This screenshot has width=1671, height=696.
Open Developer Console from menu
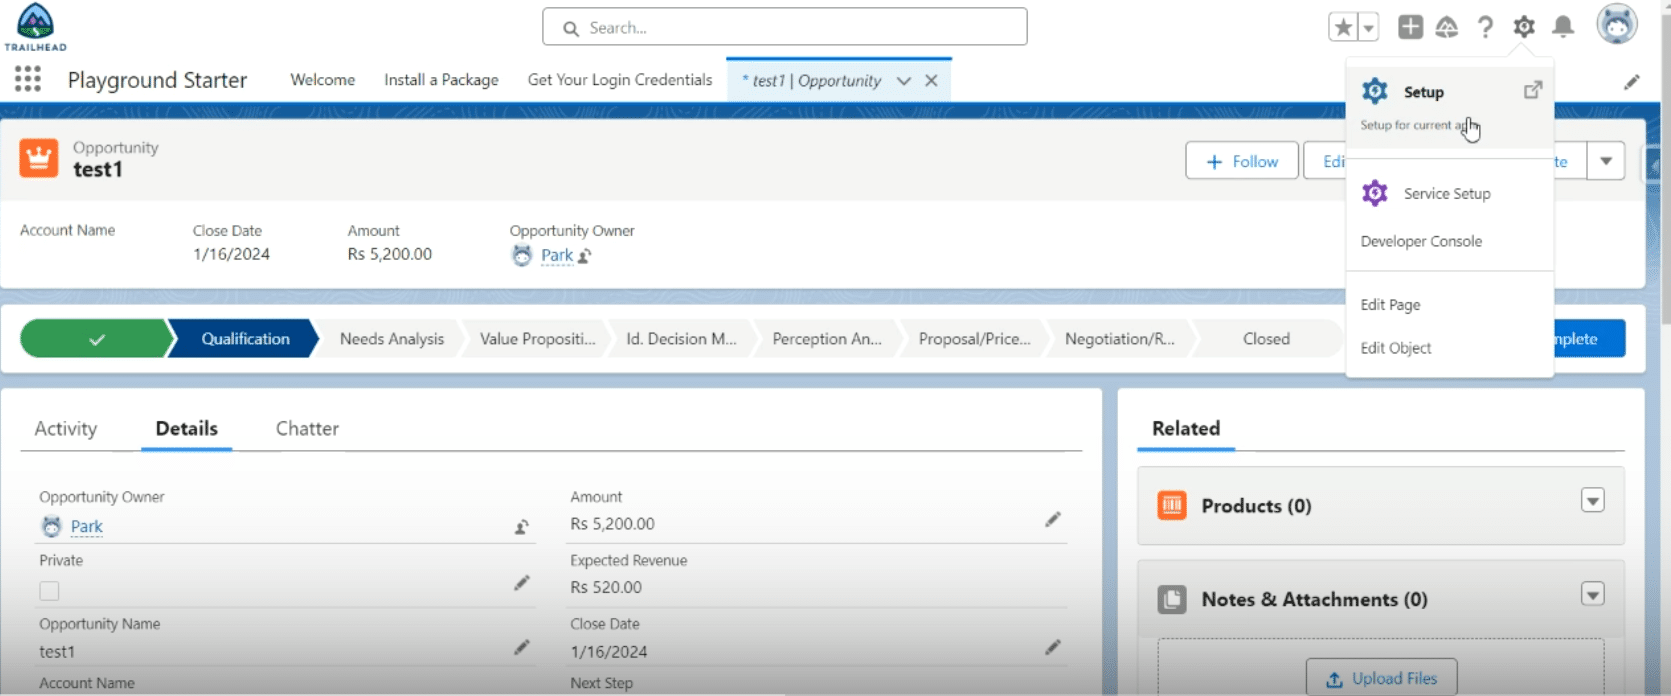[x=1450, y=241]
